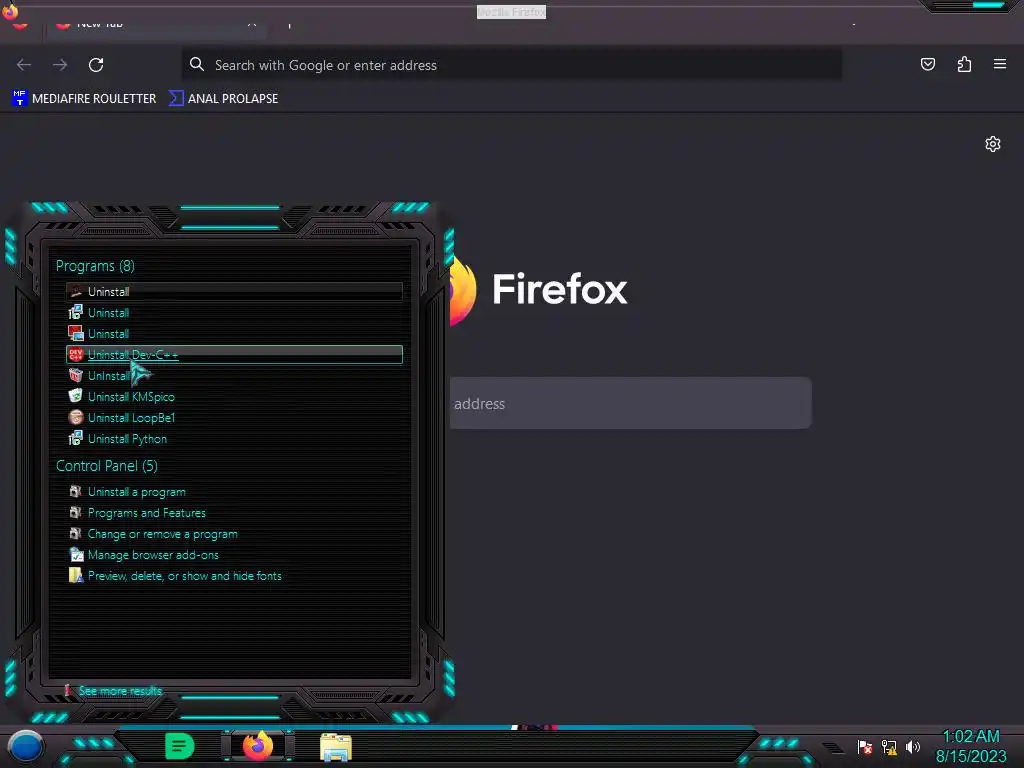The height and width of the screenshot is (768, 1024).
Task: Choose the Uninstall entry below Dev-C++
Action: pos(234,376)
